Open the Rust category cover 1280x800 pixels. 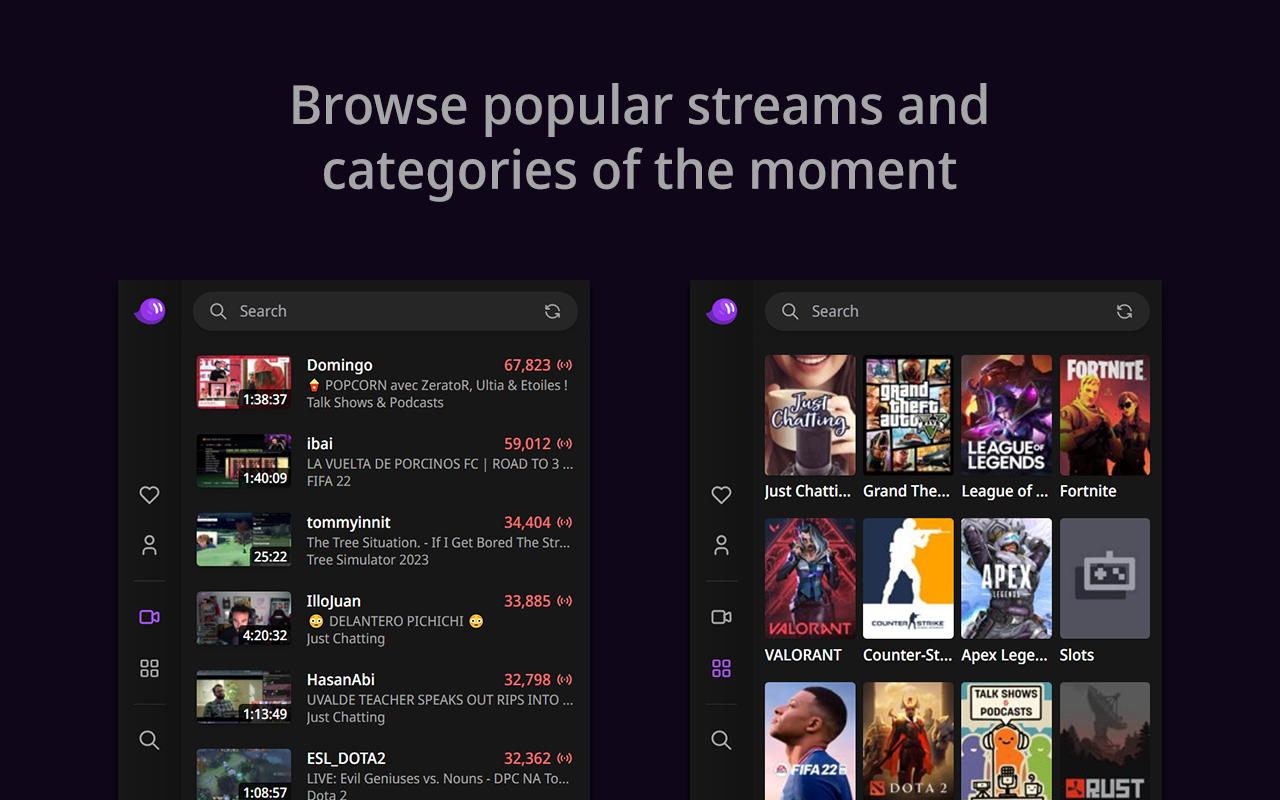tap(1105, 741)
